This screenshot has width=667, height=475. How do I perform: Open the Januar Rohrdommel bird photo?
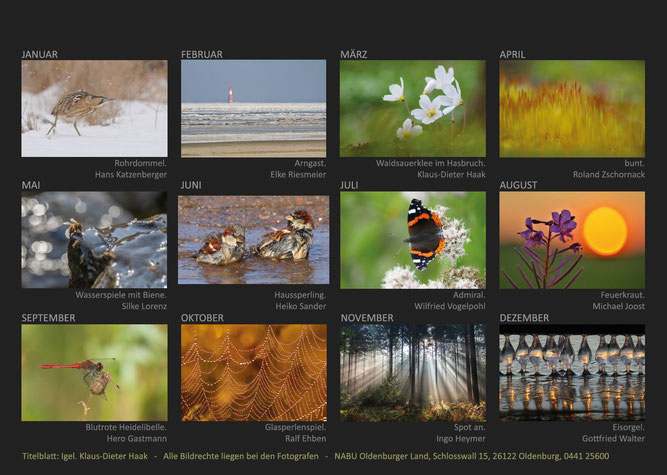coord(94,108)
